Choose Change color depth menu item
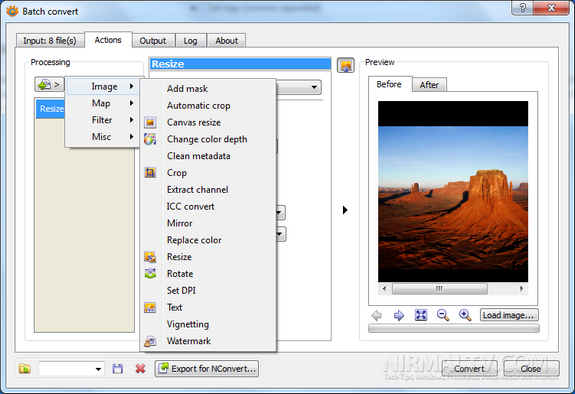Screen dimensions: 575x394 [x=208, y=139]
